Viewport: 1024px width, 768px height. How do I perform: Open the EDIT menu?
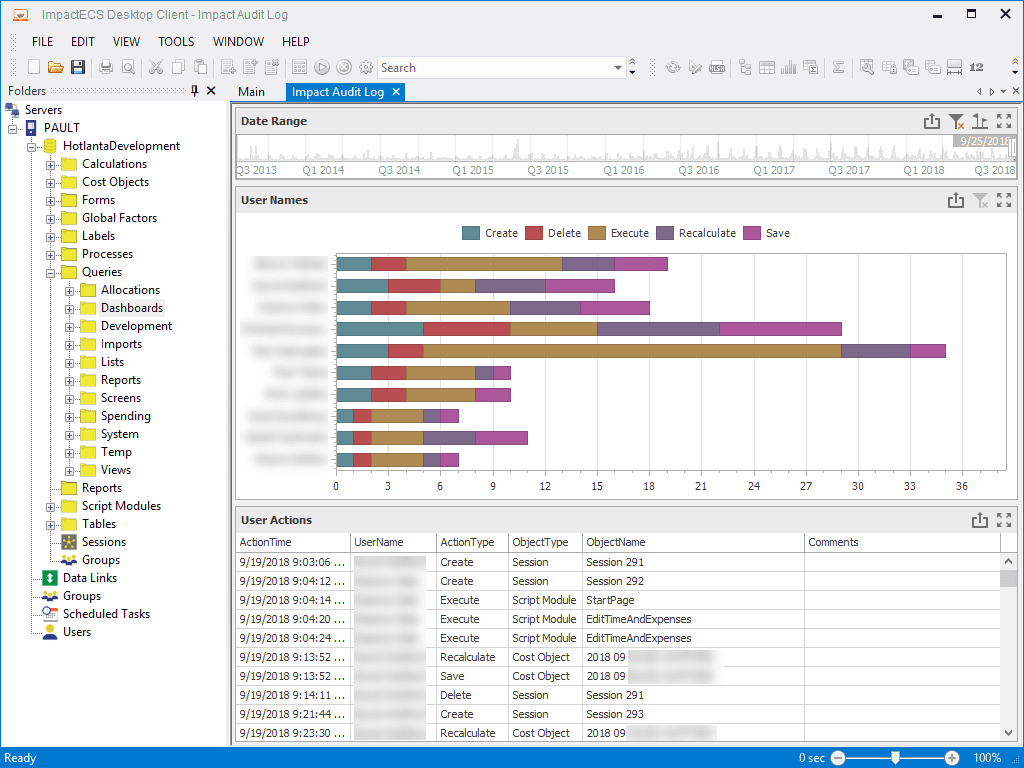[x=83, y=41]
